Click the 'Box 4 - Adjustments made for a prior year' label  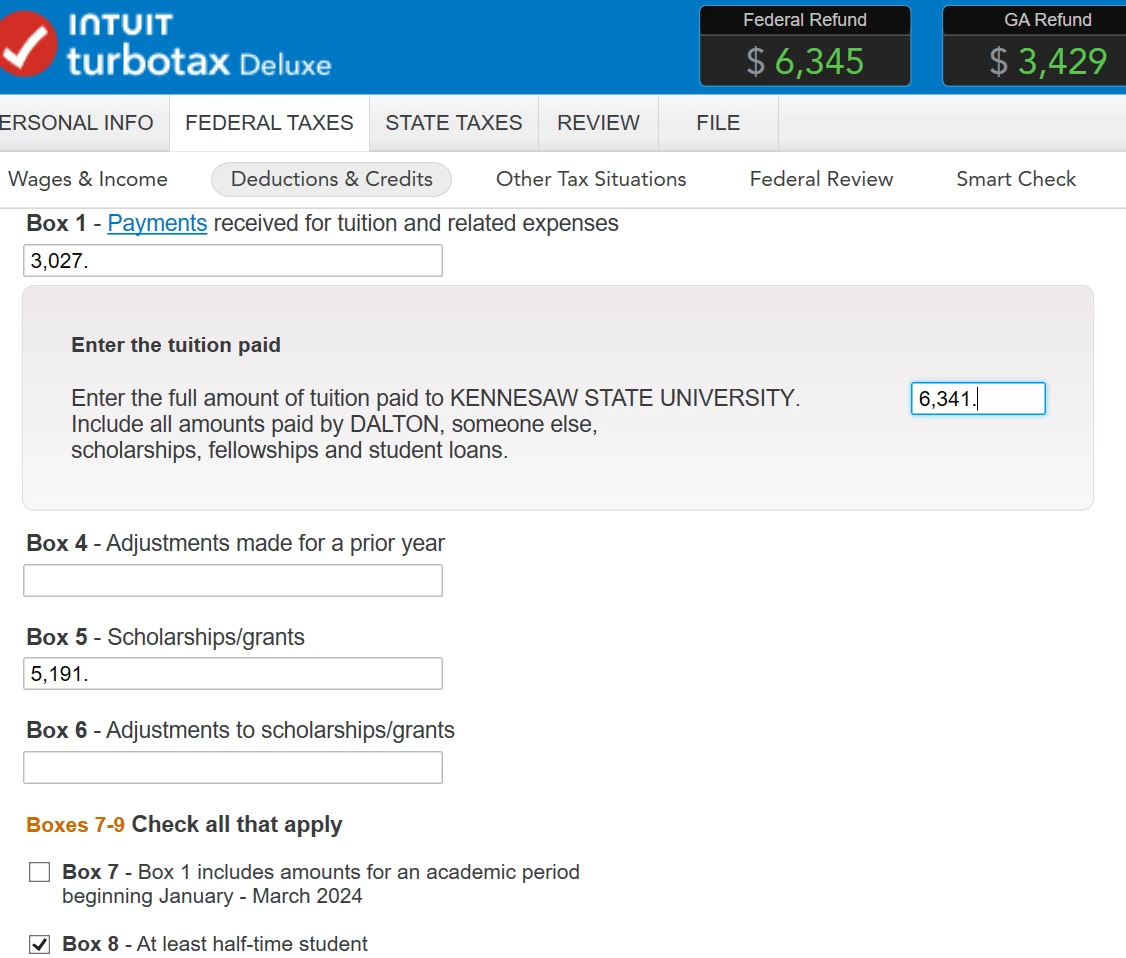pos(236,544)
